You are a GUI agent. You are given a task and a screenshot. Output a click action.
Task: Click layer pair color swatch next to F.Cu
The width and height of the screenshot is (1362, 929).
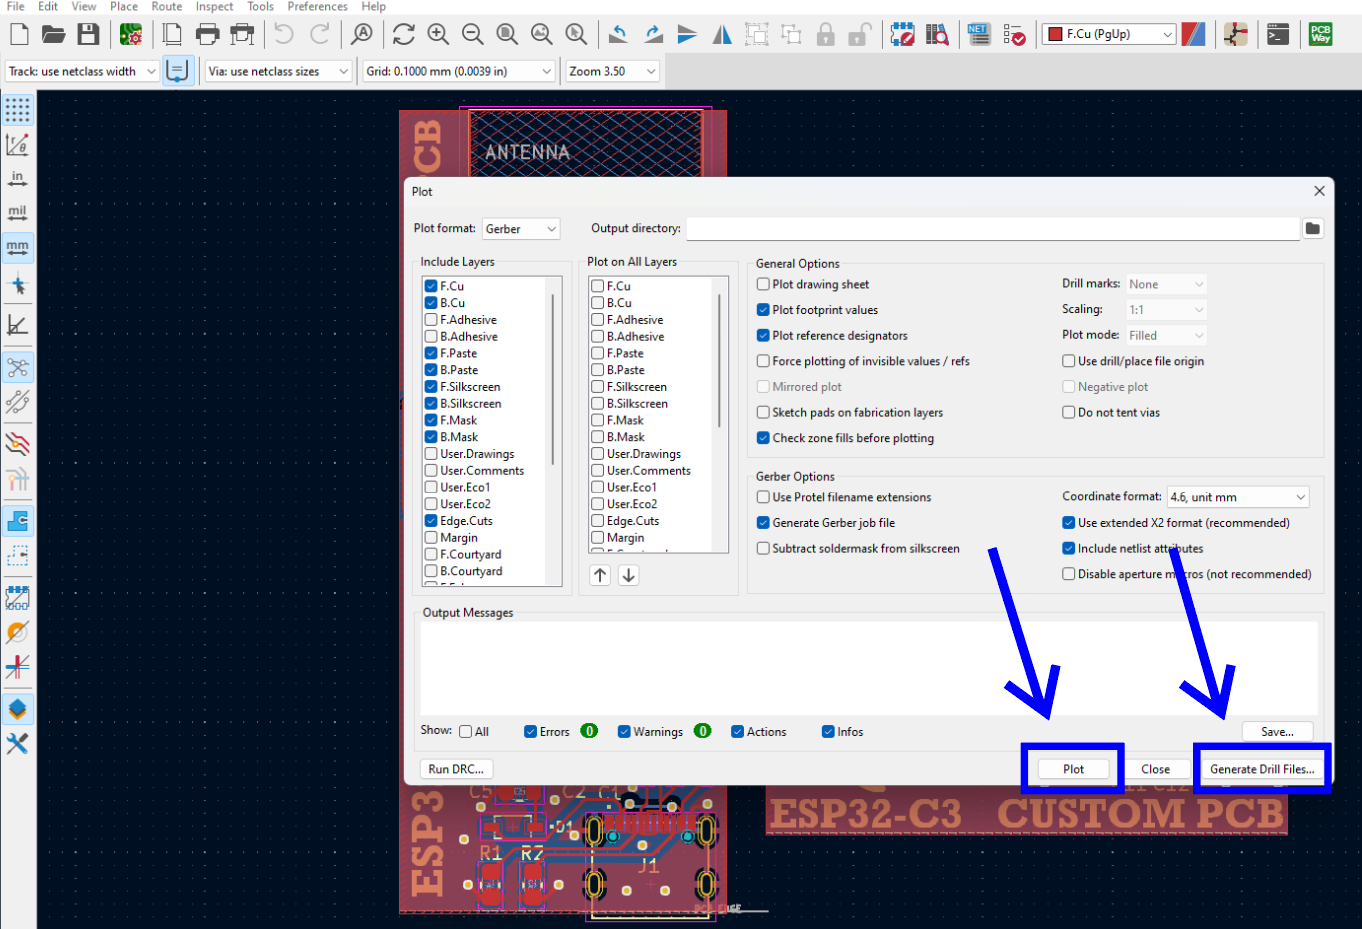coord(1193,35)
